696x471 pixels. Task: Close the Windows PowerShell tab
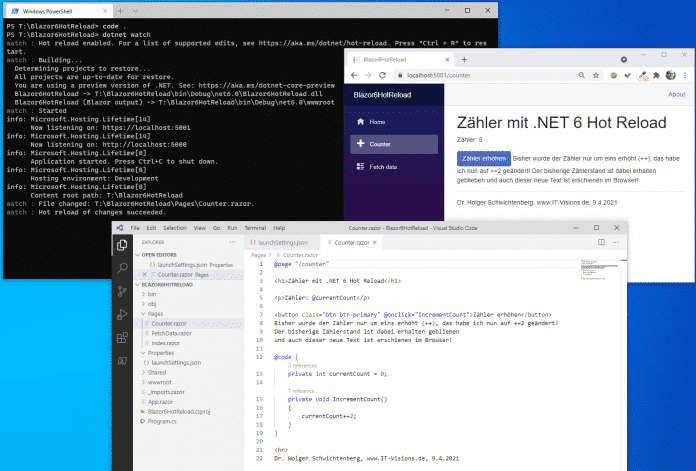(x=105, y=11)
